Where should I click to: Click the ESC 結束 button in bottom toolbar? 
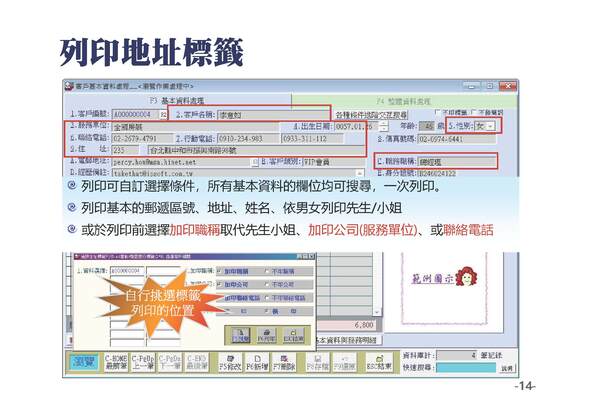pyautogui.click(x=379, y=362)
